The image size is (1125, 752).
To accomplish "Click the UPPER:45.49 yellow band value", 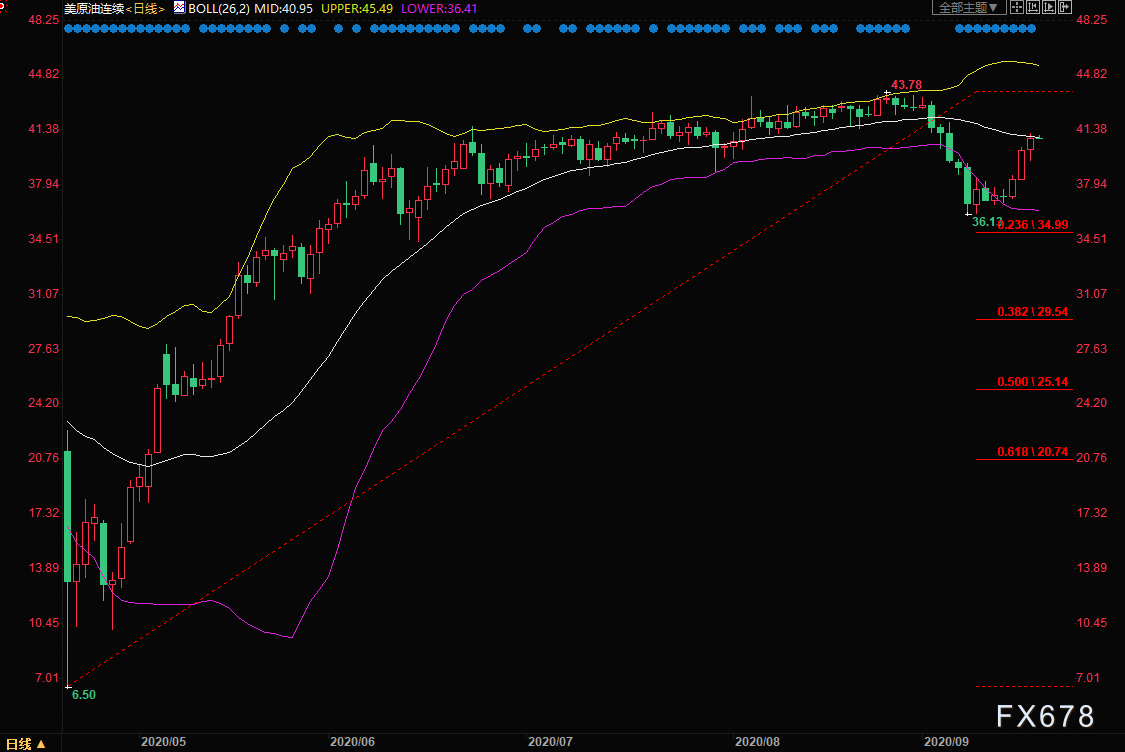I will [x=357, y=9].
